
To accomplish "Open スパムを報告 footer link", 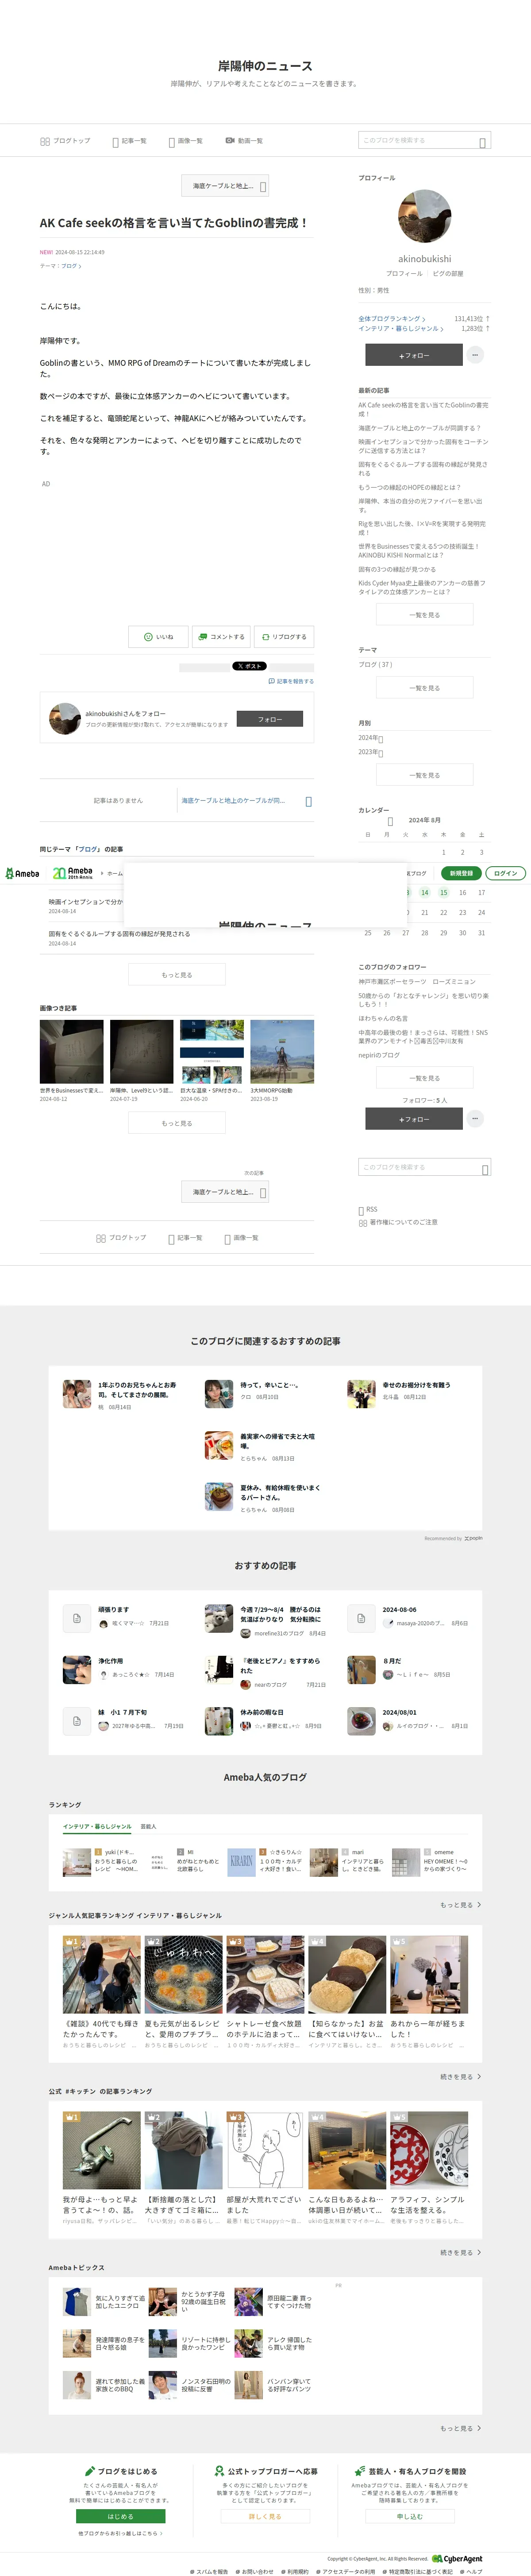I will coord(209,2571).
